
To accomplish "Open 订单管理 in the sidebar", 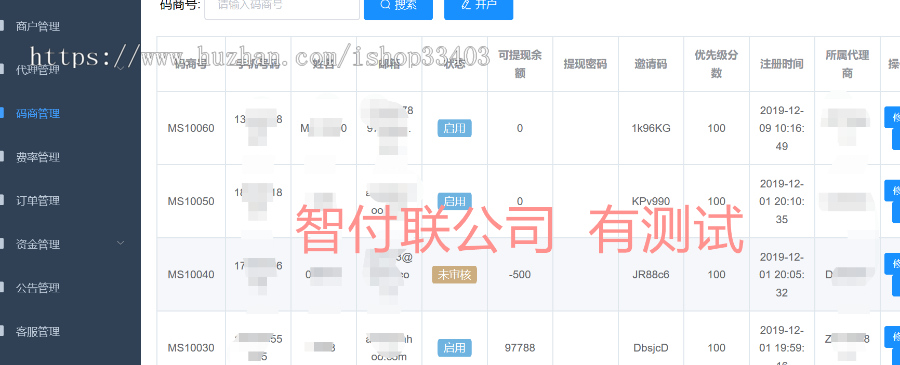I will tap(38, 201).
